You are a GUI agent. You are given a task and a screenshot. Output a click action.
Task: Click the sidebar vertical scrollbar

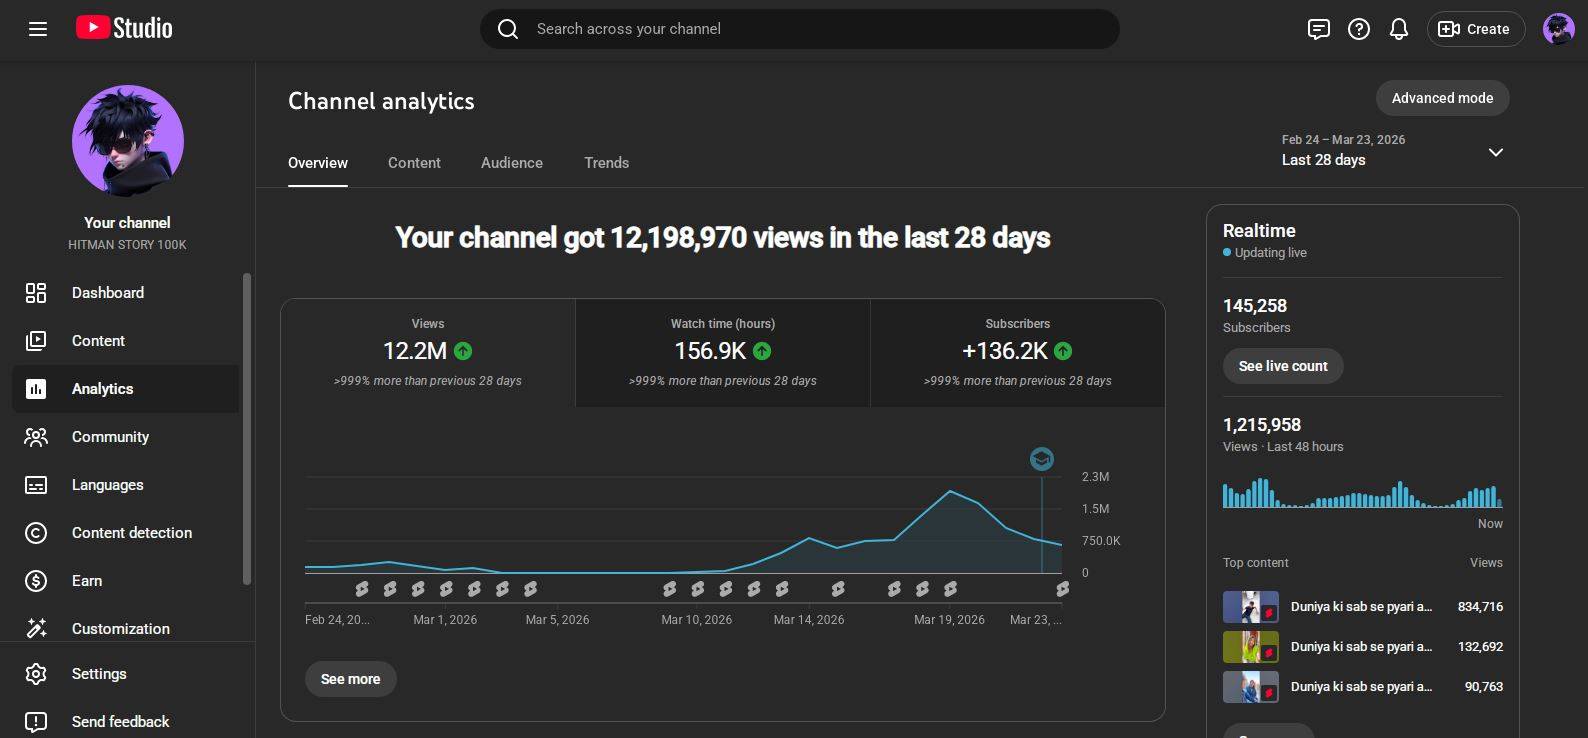[x=246, y=430]
